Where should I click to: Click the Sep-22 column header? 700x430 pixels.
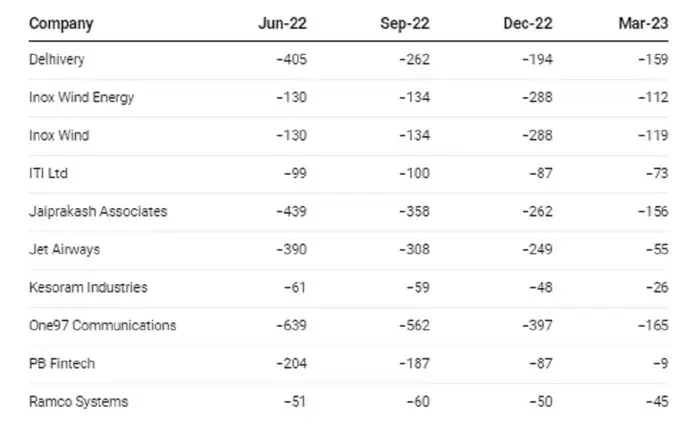pos(407,22)
